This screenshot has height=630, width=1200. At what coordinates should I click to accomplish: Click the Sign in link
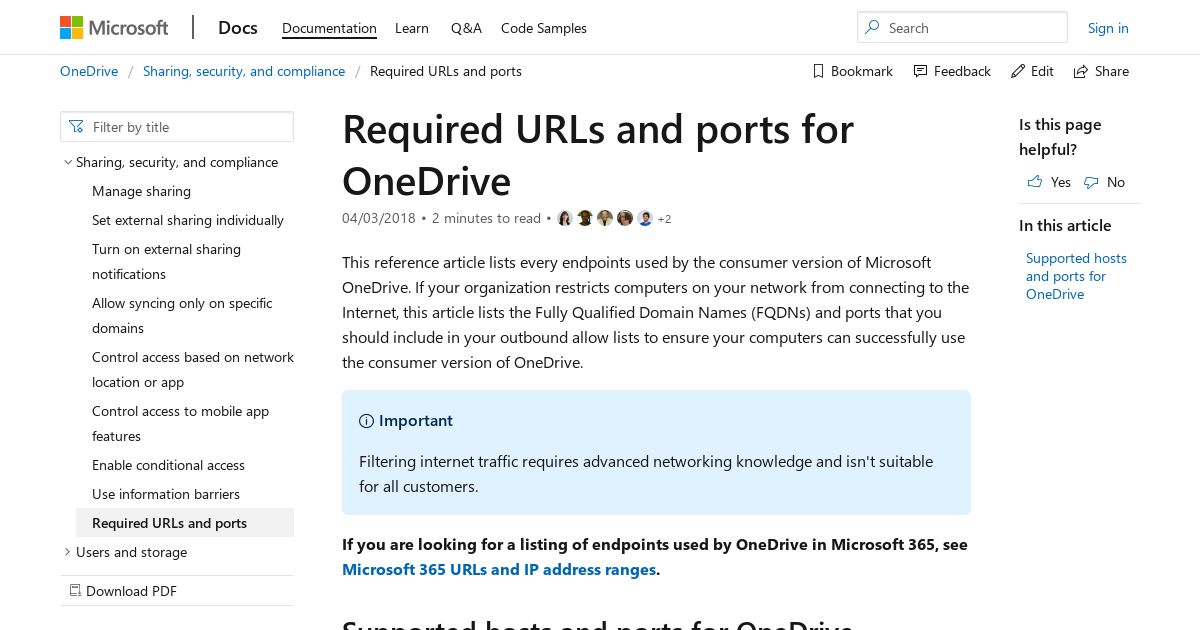coord(1108,28)
